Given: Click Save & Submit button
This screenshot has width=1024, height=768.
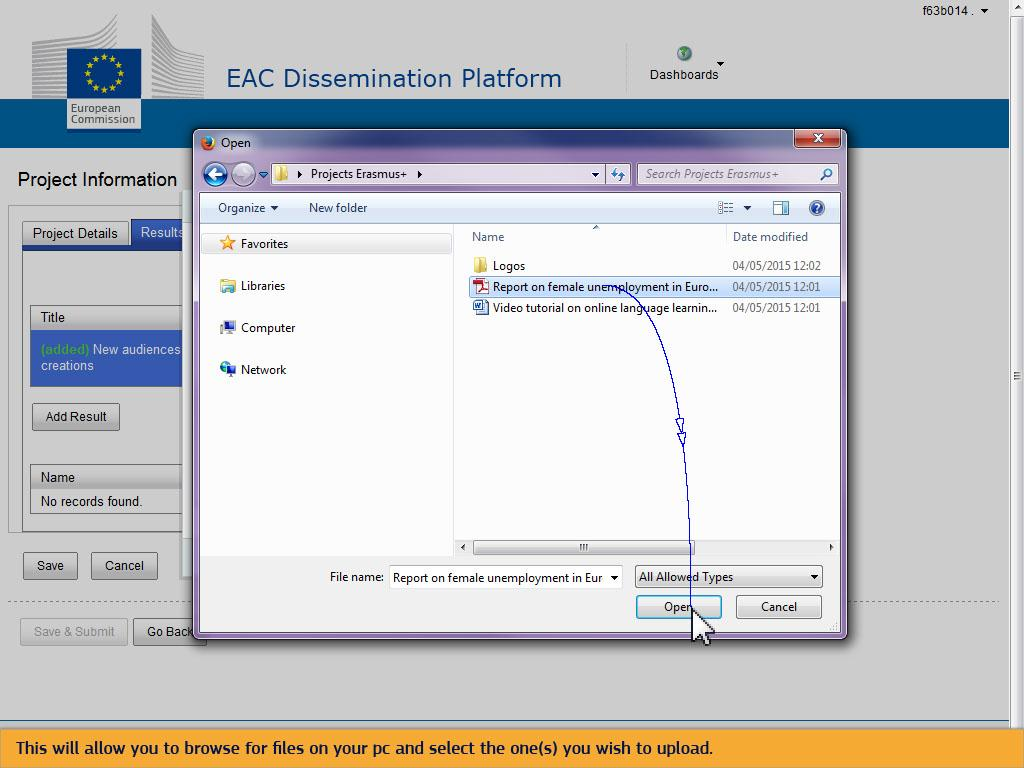Looking at the screenshot, I should coord(74,632).
